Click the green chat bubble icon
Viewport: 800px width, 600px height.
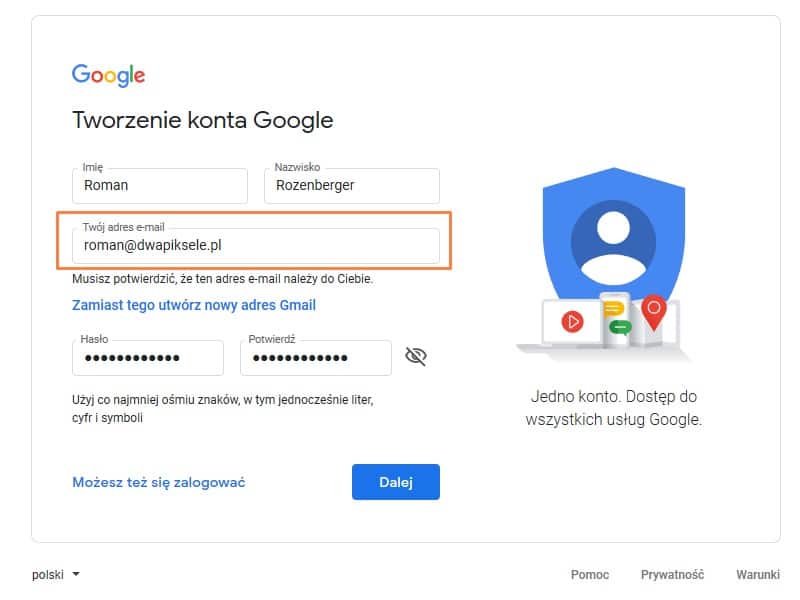(x=619, y=326)
